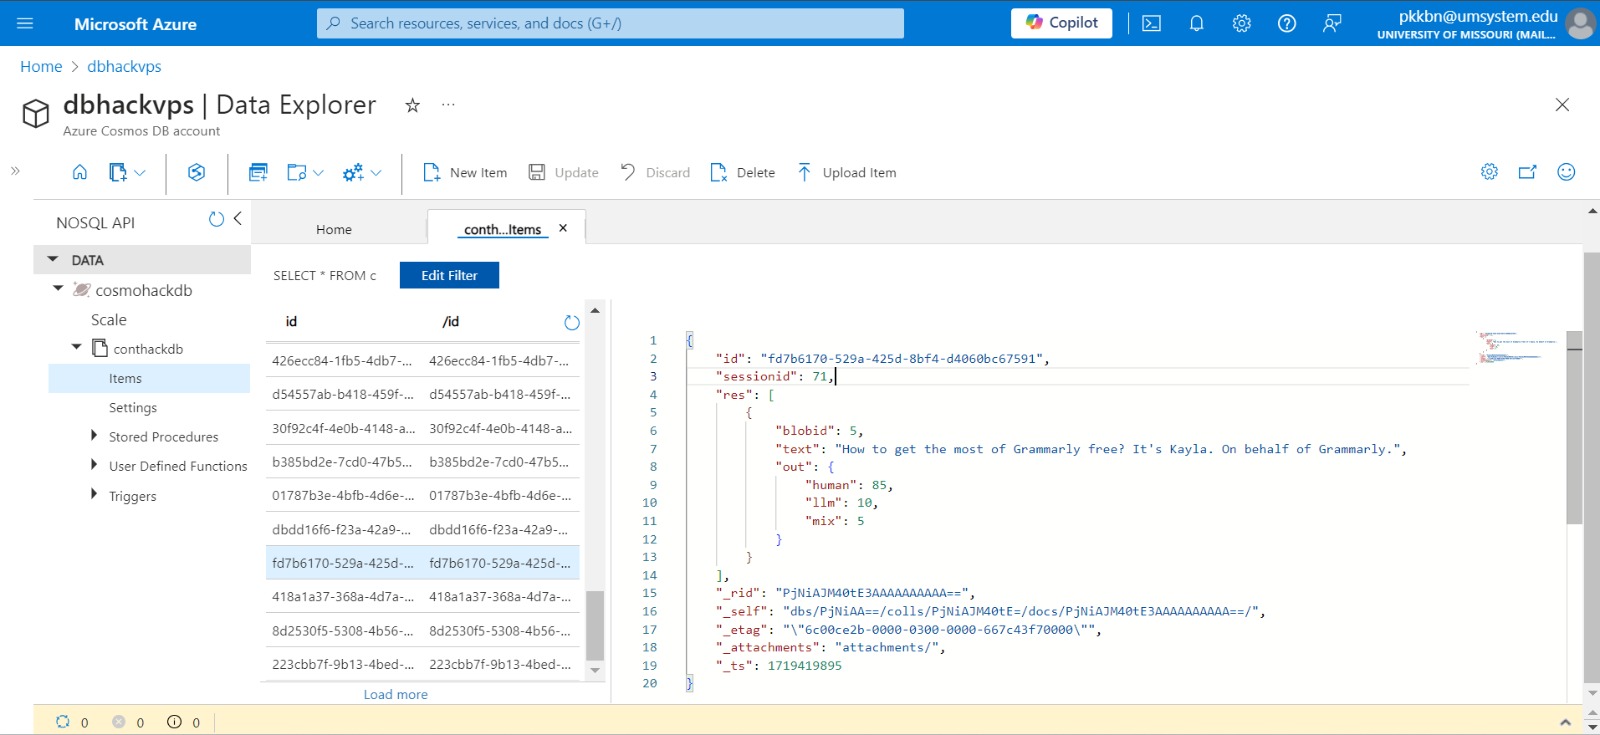Select document row b385bd2e-7cd0-47b5
This screenshot has height=735, width=1600.
pyautogui.click(x=422, y=462)
